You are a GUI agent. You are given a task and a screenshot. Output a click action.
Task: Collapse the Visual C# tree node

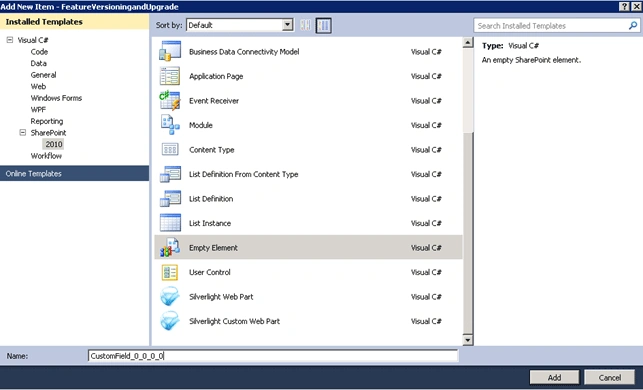coord(10,40)
